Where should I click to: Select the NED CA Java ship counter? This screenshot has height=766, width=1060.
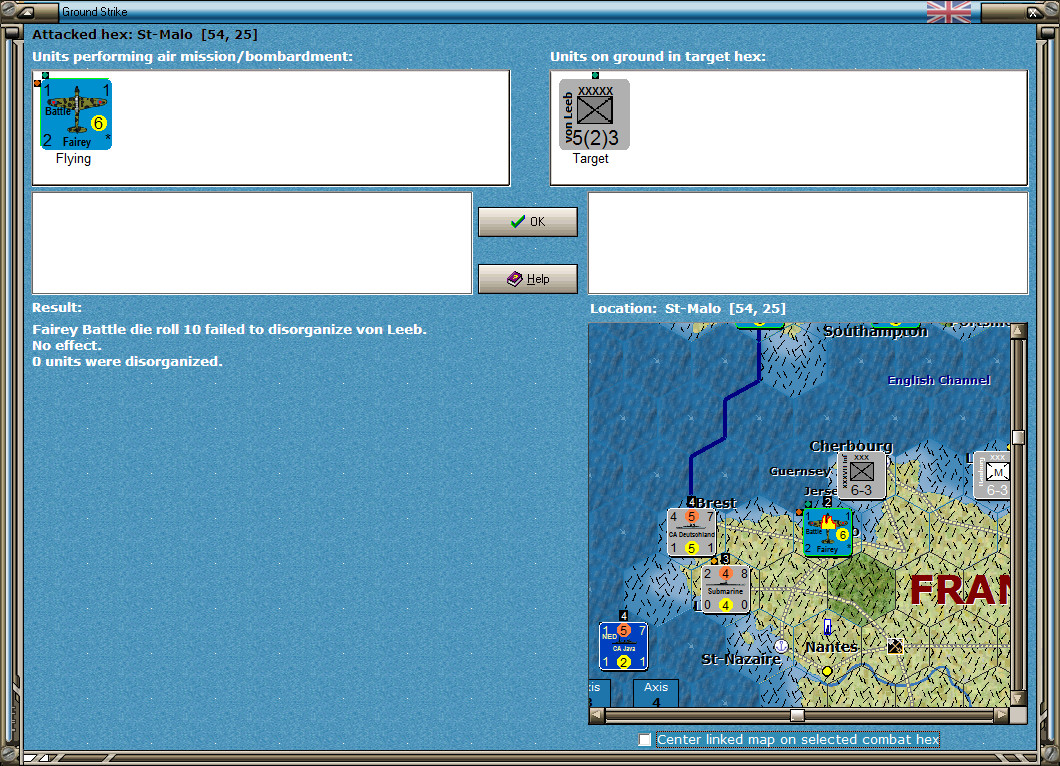(623, 646)
